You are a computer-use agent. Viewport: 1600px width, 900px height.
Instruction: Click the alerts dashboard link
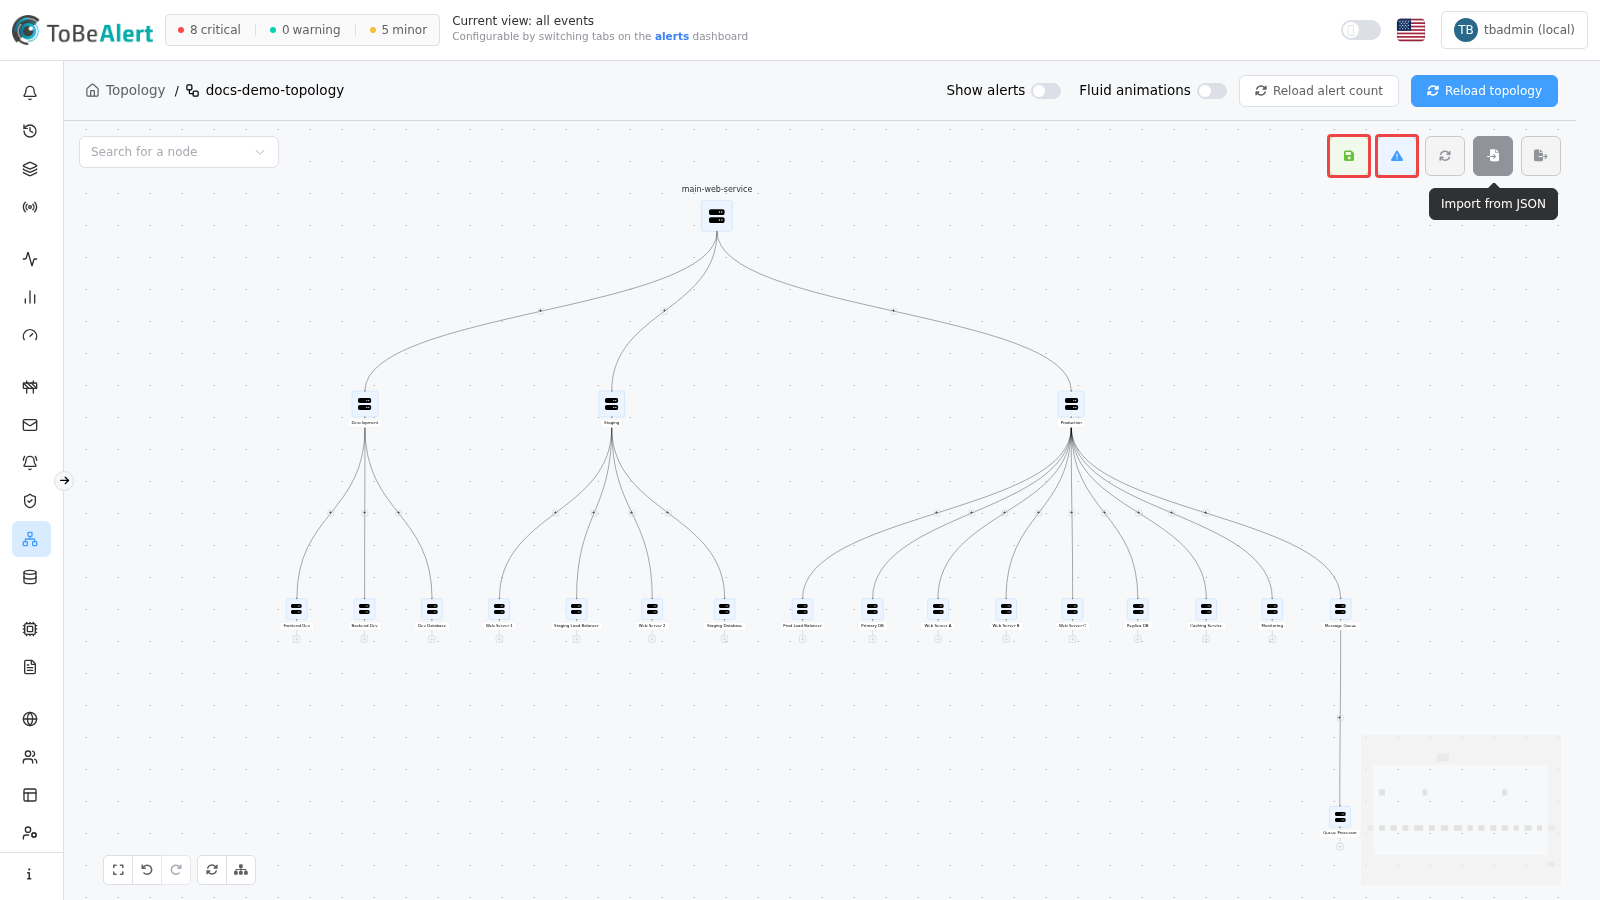pos(672,37)
